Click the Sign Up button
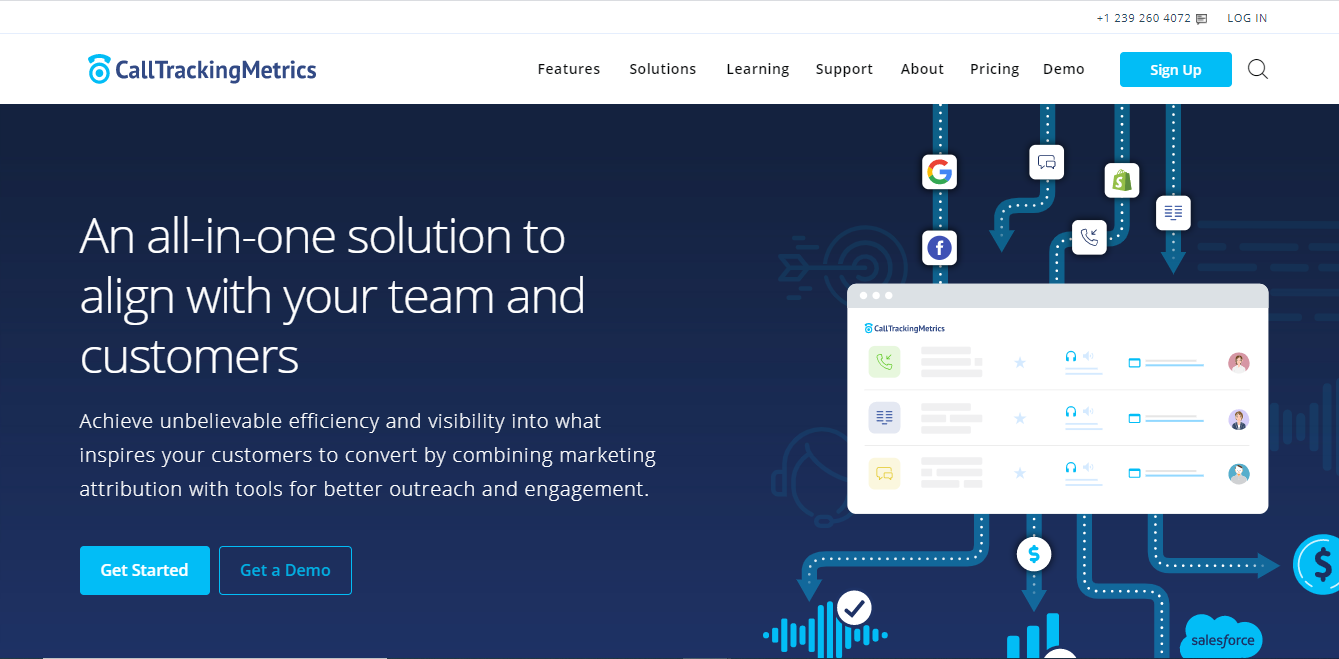 click(x=1176, y=70)
